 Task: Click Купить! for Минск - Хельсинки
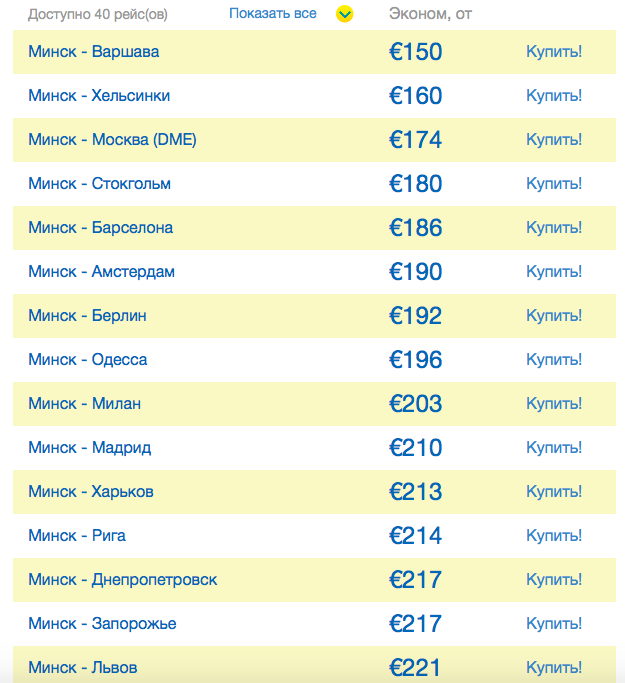(x=554, y=96)
